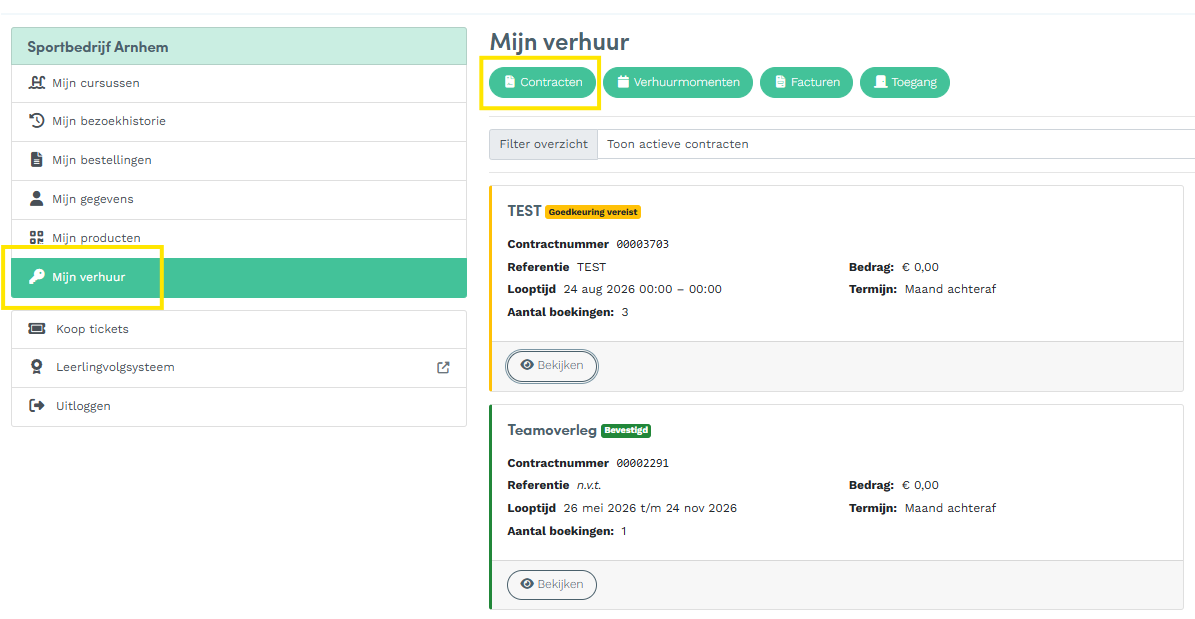Switch to the Verhuurmomenten tab
This screenshot has height=619, width=1195.
678,82
